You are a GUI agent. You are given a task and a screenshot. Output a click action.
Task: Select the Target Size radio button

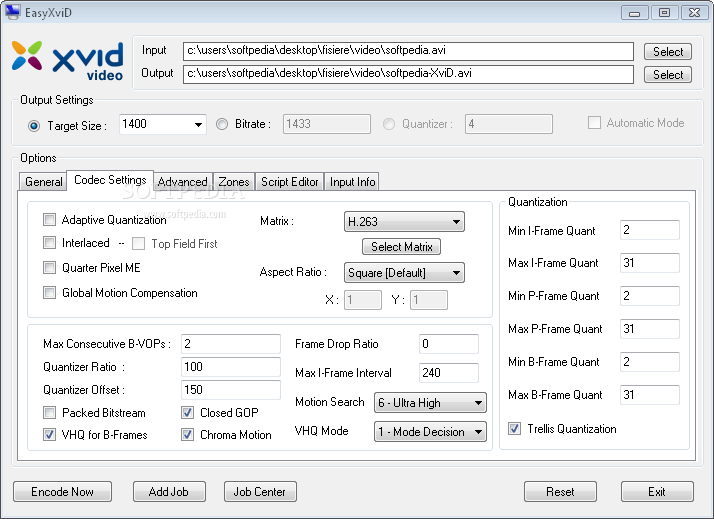(34, 126)
